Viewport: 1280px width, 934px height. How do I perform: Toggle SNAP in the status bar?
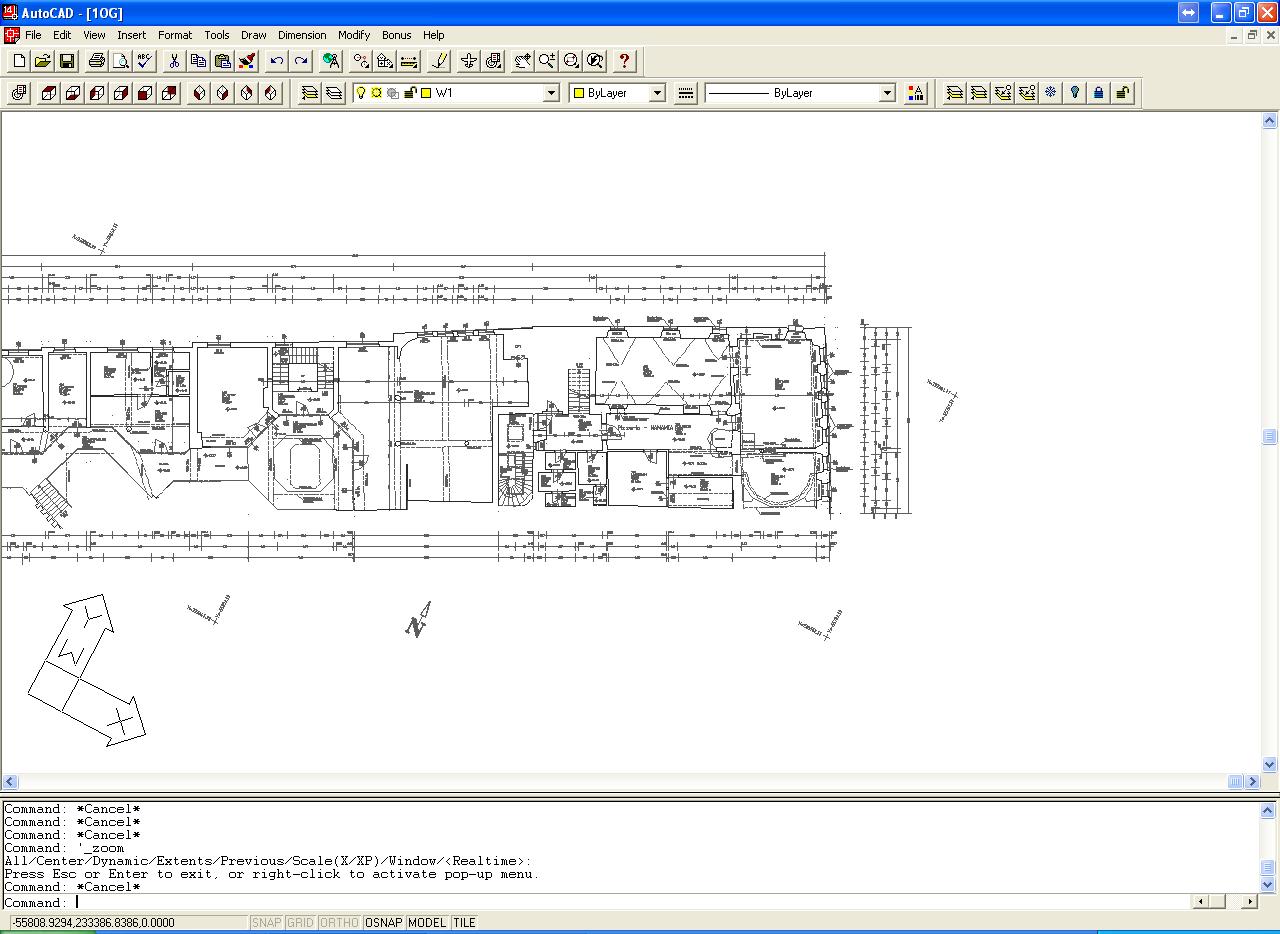(267, 922)
